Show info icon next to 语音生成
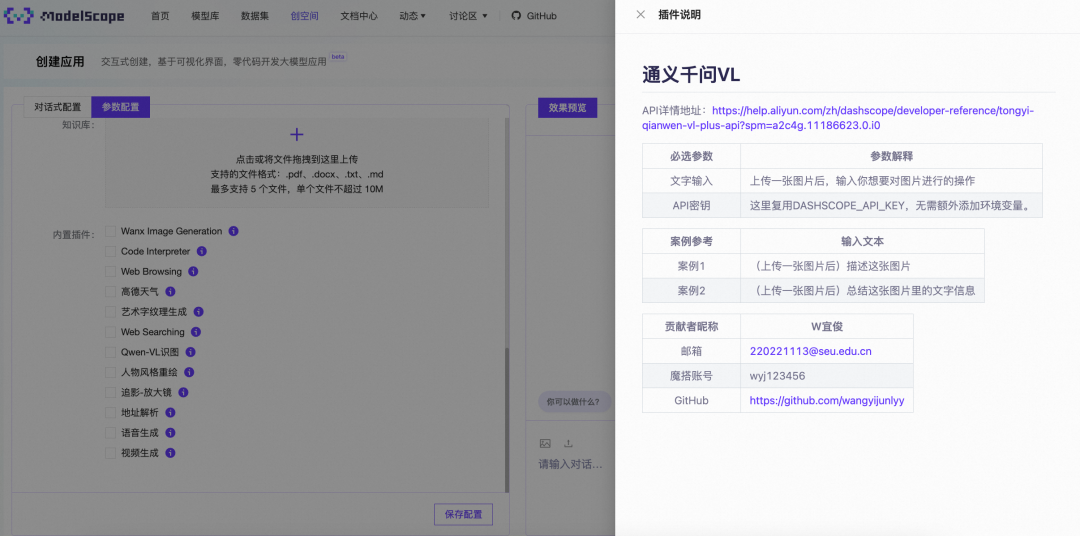The width and height of the screenshot is (1080, 536). [170, 433]
